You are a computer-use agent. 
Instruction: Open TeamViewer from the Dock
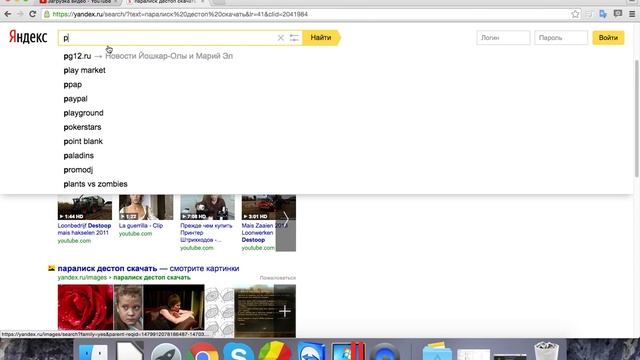311,352
